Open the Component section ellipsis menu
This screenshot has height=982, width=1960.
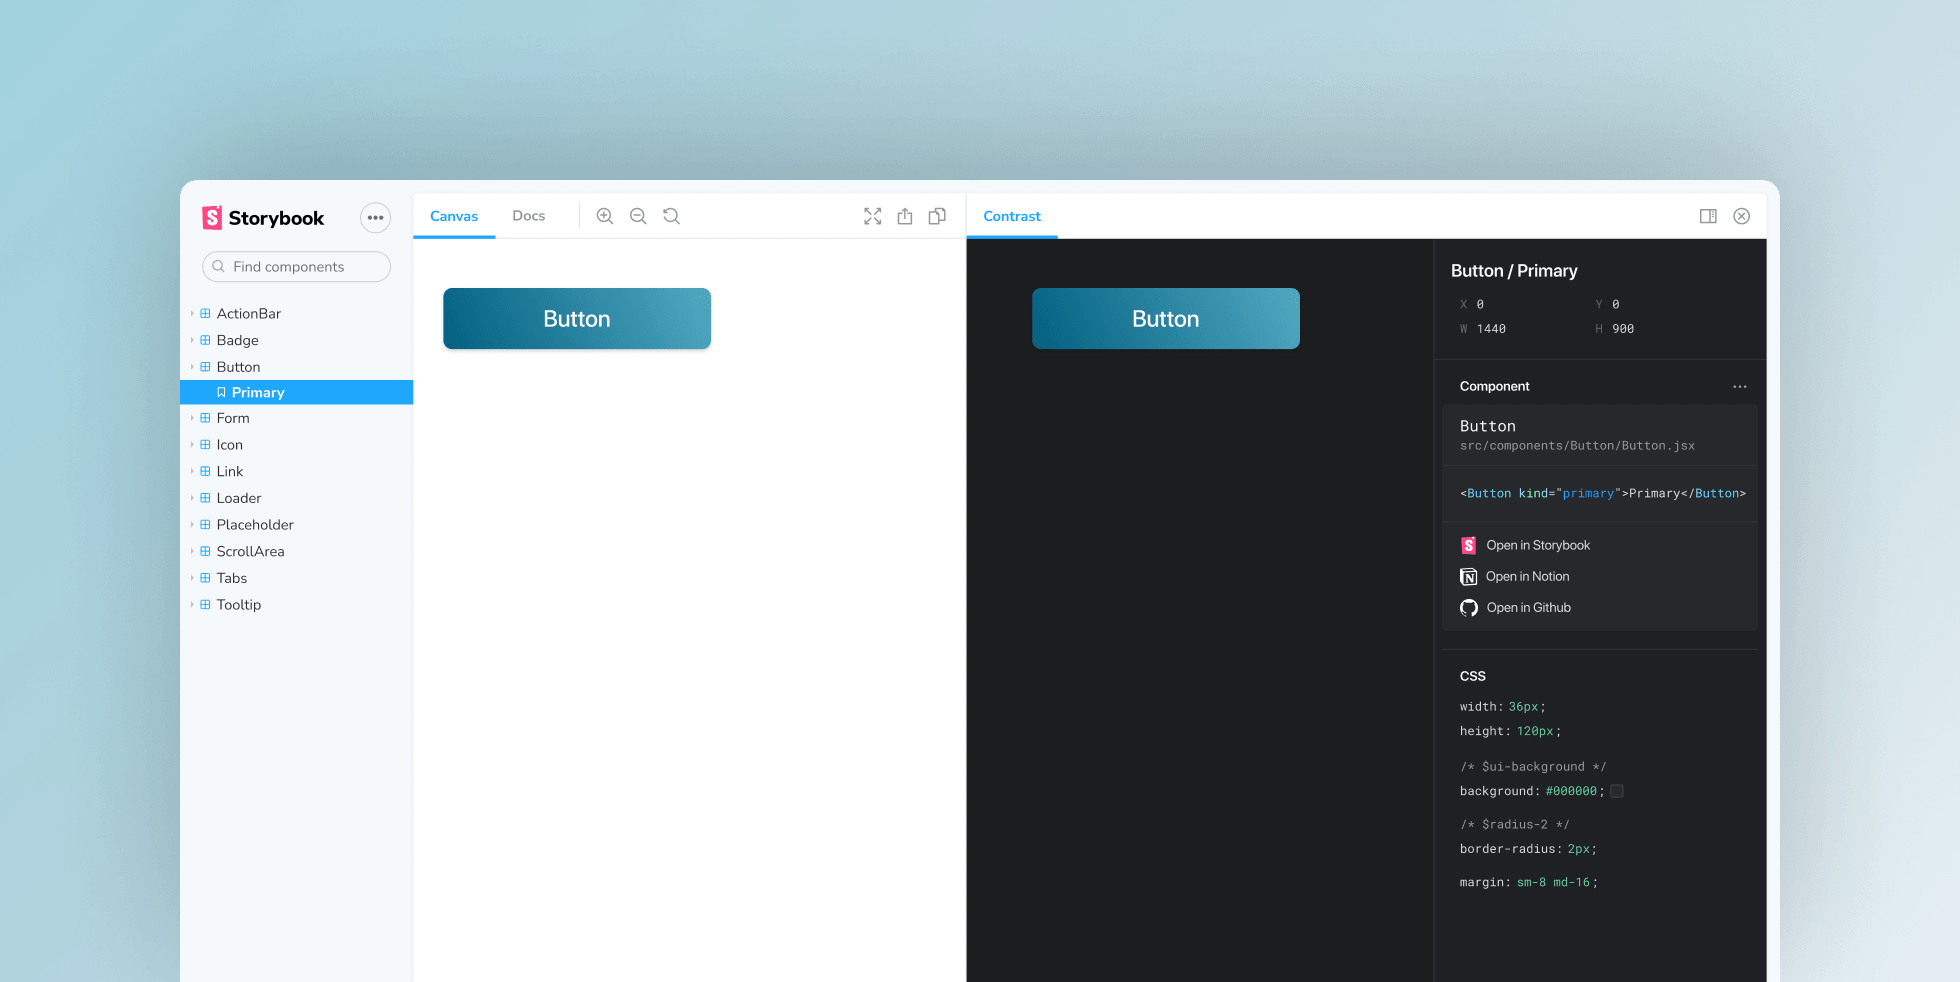[x=1740, y=386]
